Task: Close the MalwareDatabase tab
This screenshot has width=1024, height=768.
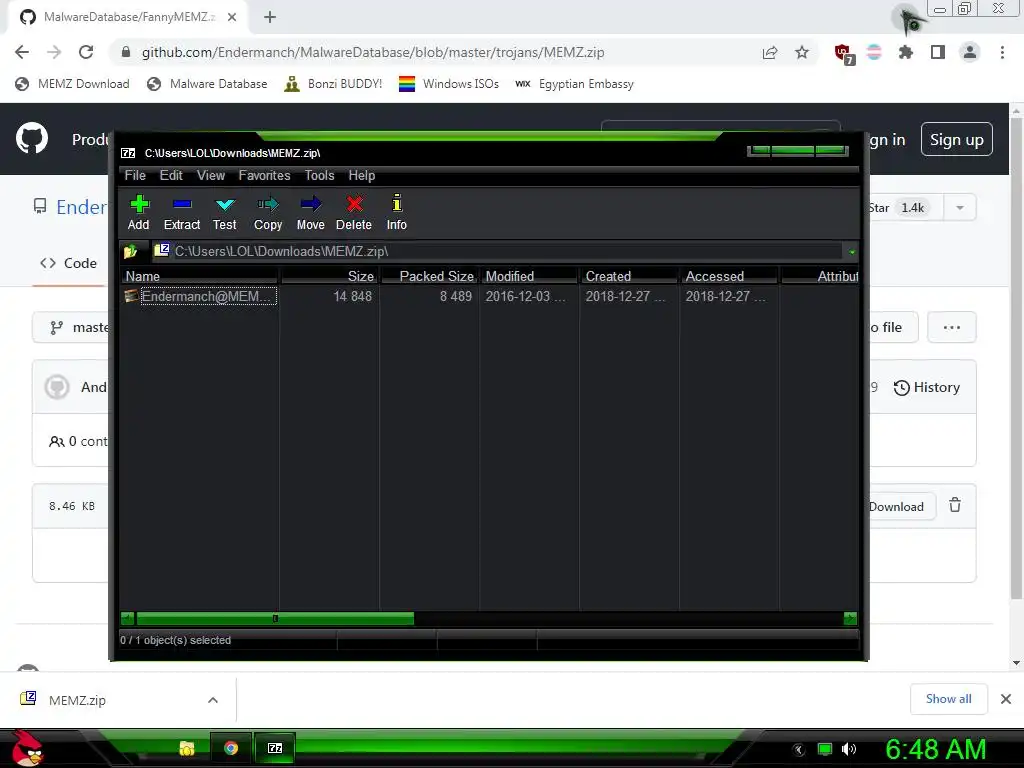Action: click(232, 17)
